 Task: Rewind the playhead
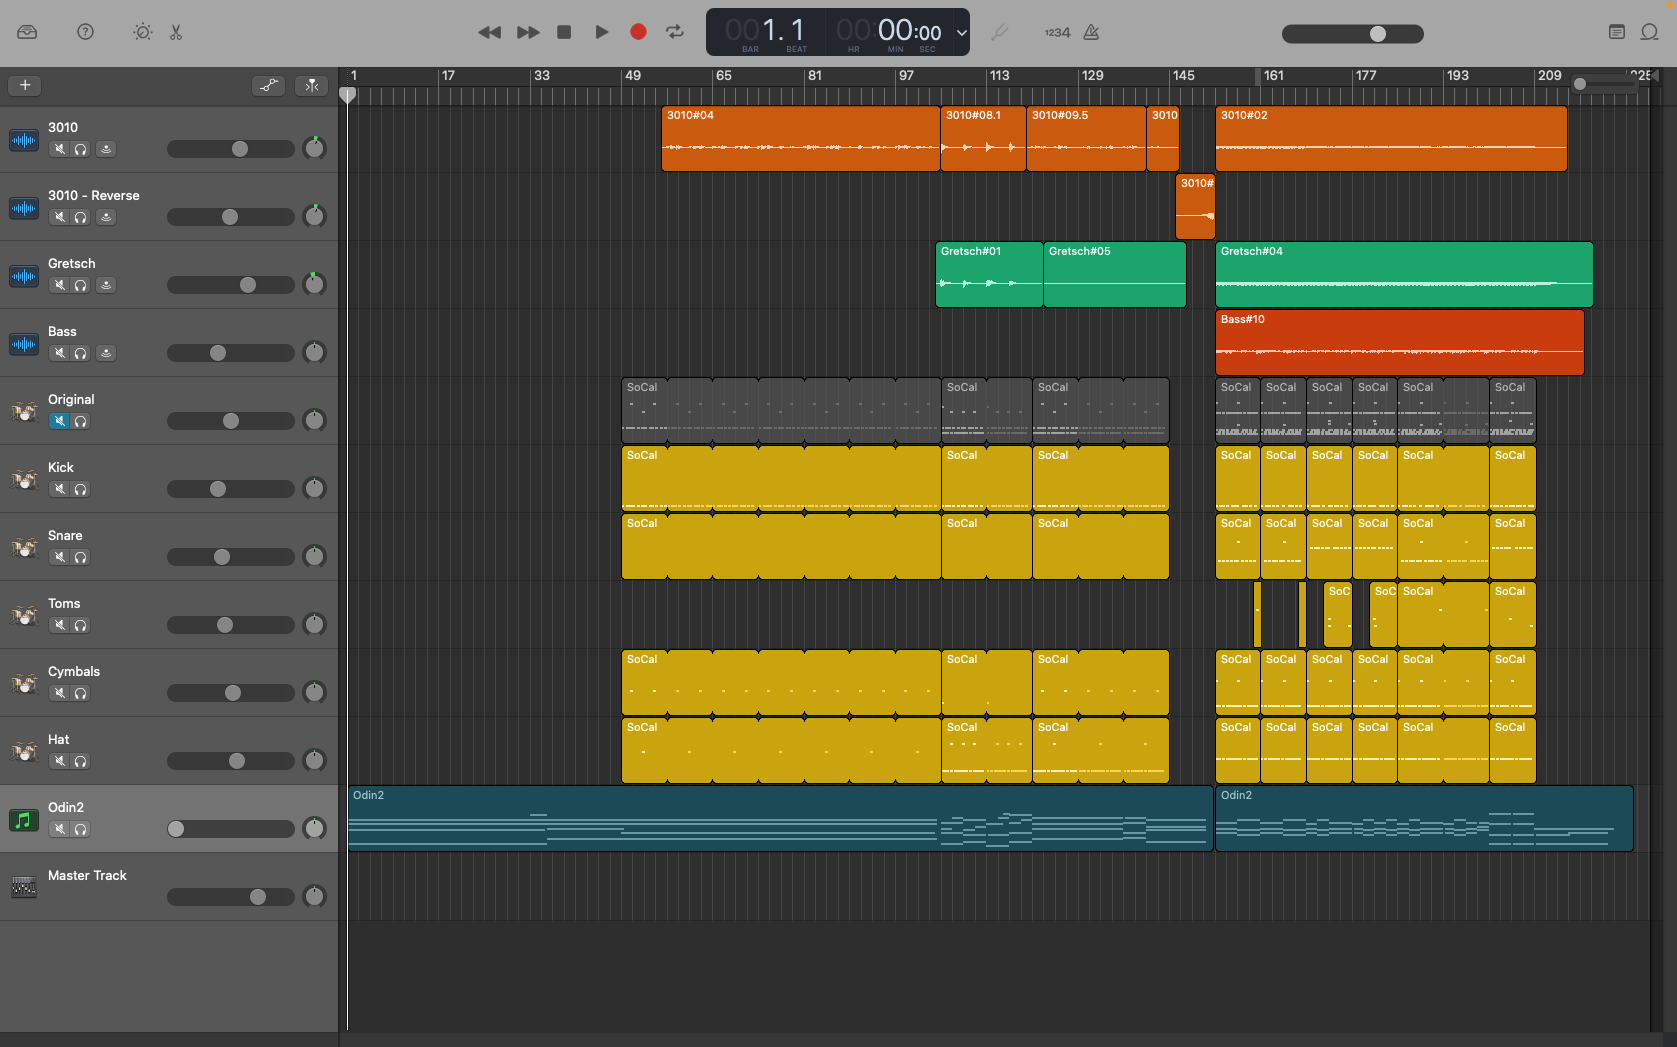(489, 32)
